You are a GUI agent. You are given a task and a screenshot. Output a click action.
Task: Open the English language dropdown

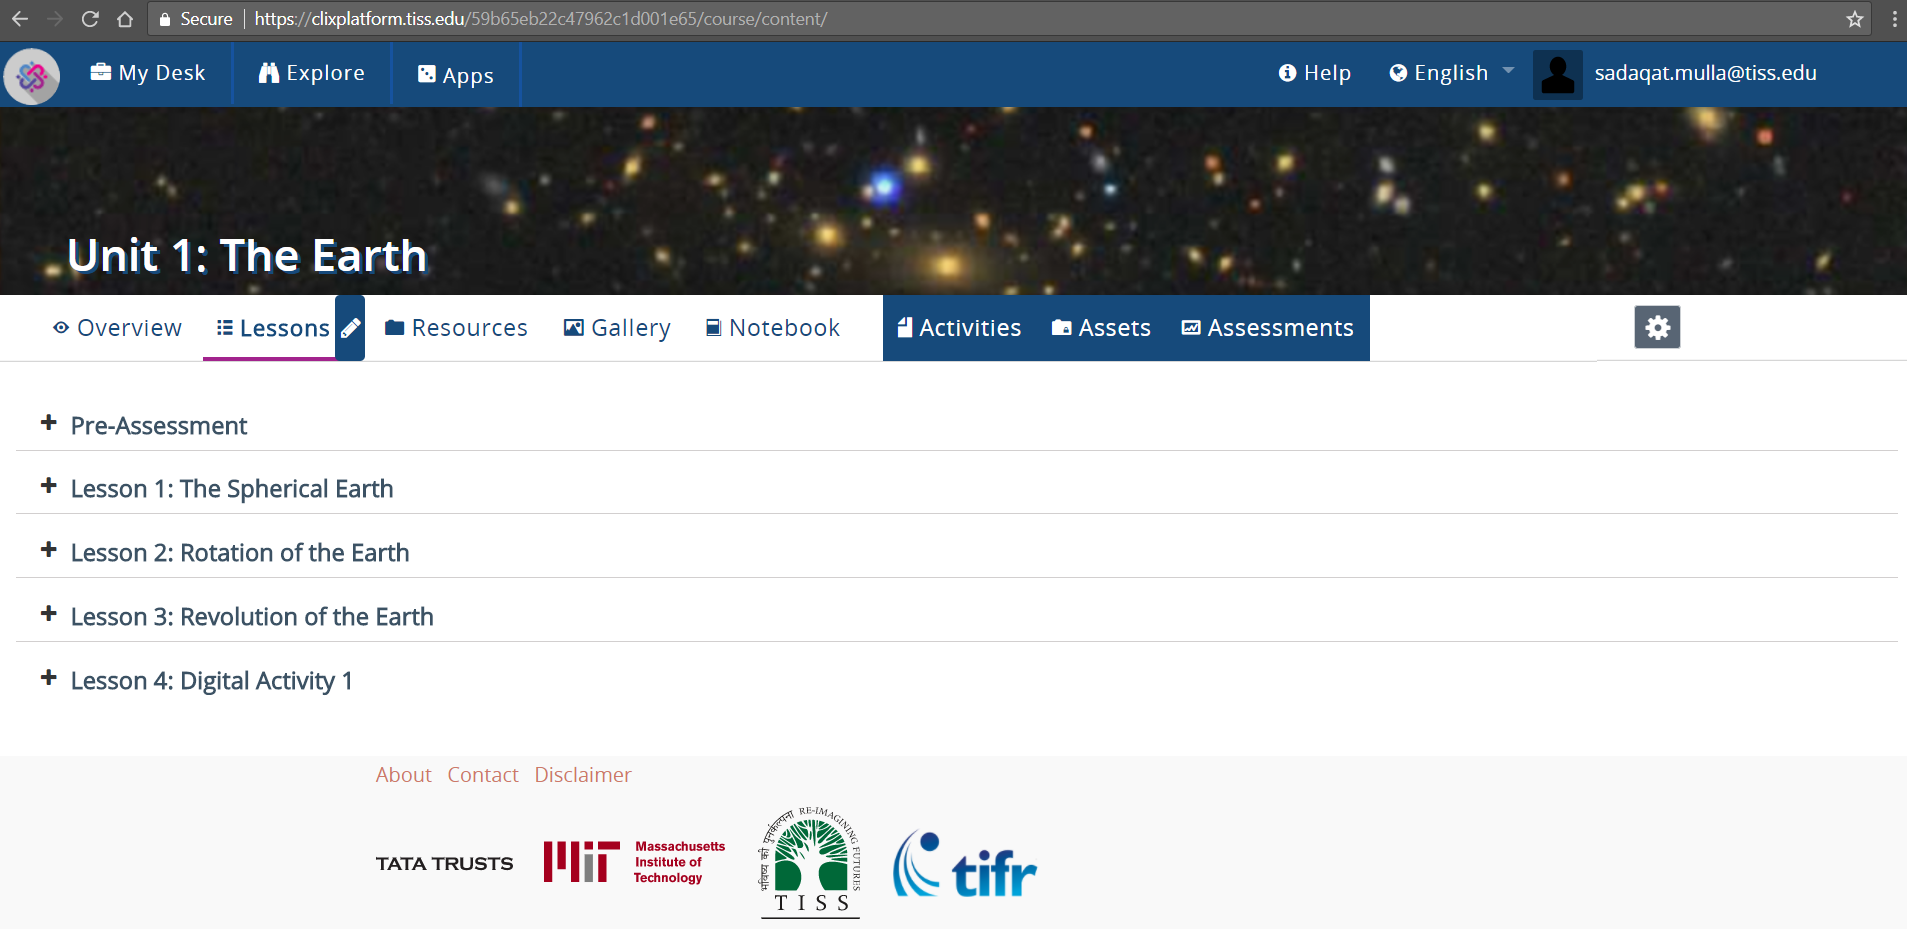(1451, 73)
